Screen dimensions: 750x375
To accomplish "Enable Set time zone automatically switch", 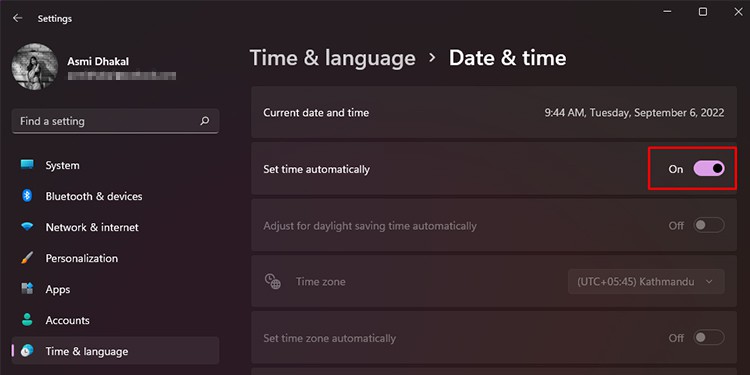I will click(709, 338).
